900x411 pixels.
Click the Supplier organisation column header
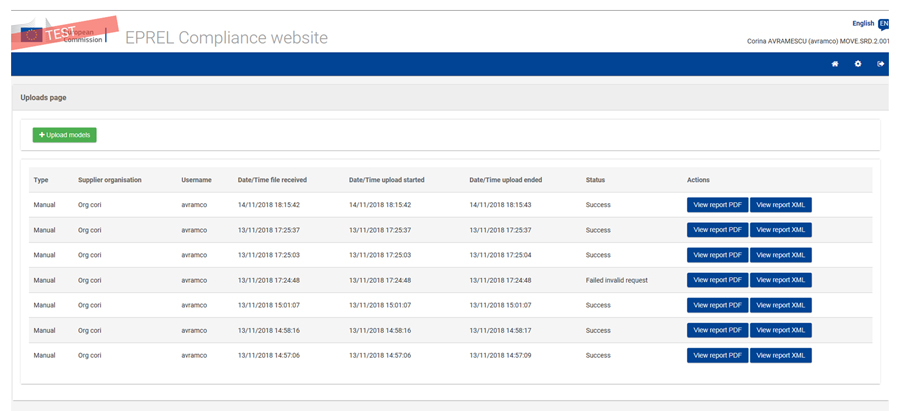pyautogui.click(x=110, y=180)
